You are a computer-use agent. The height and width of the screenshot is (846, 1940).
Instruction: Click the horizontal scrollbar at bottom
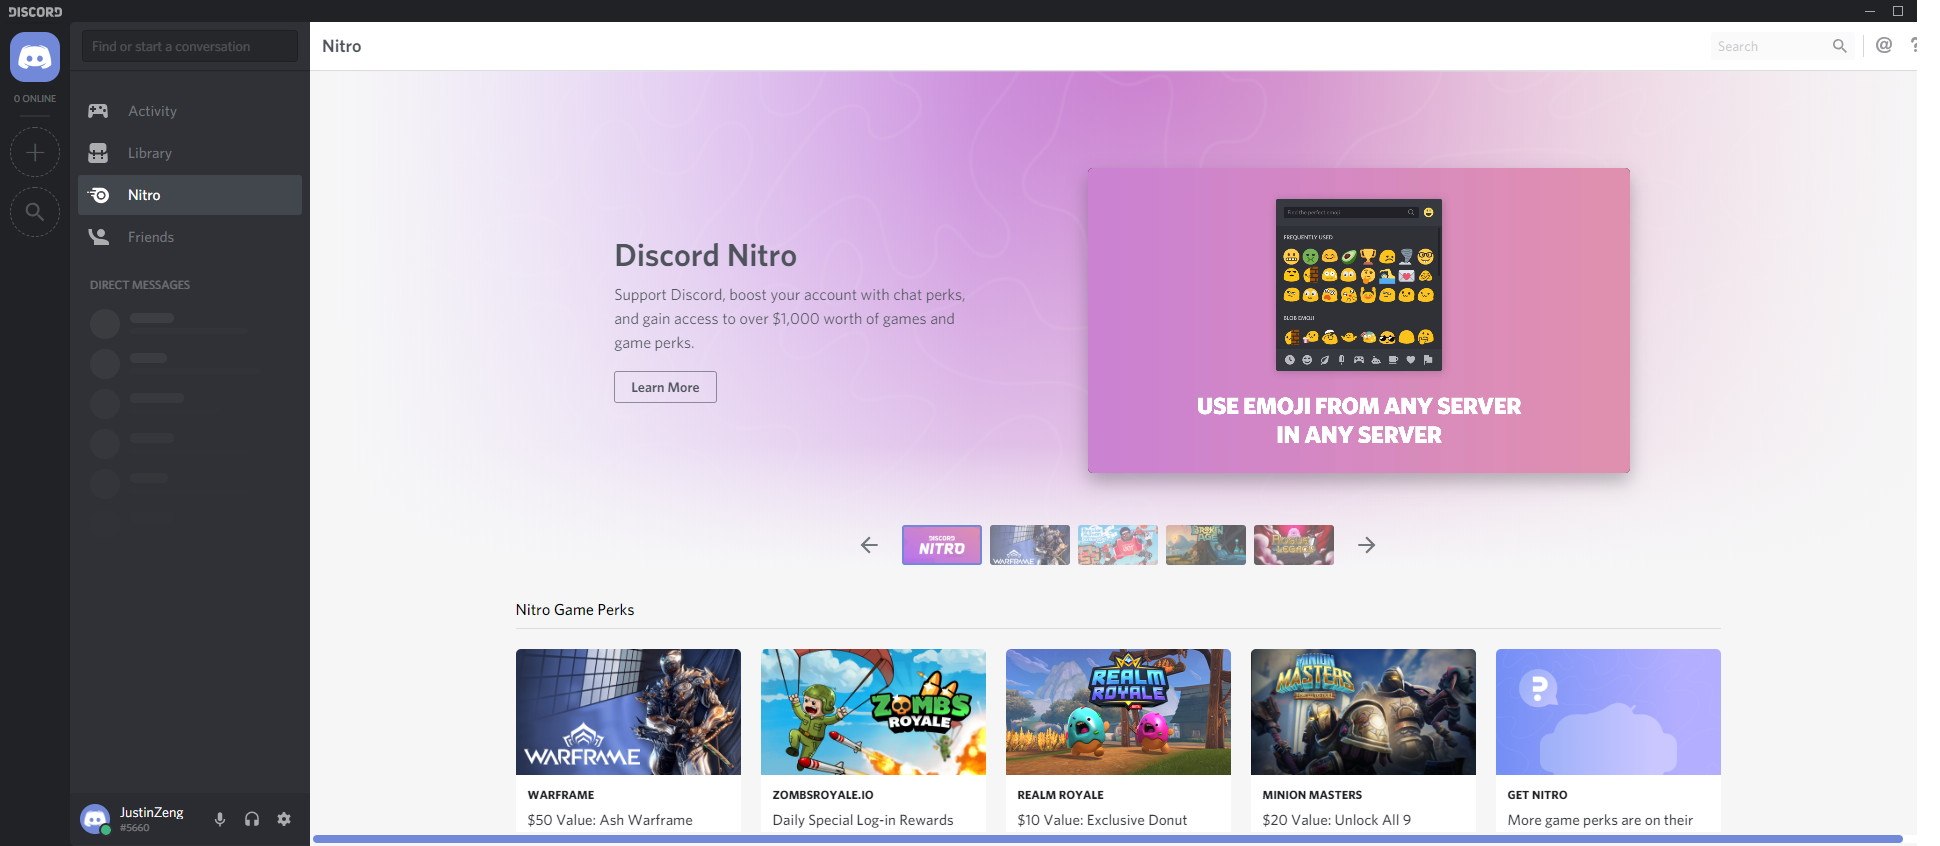pos(1108,839)
